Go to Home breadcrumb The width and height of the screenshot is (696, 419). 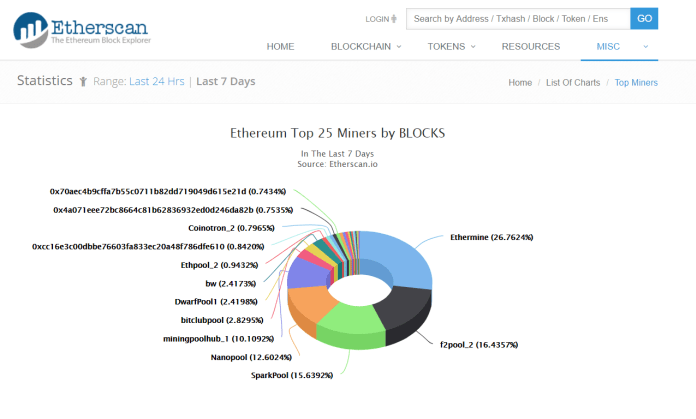coord(520,83)
